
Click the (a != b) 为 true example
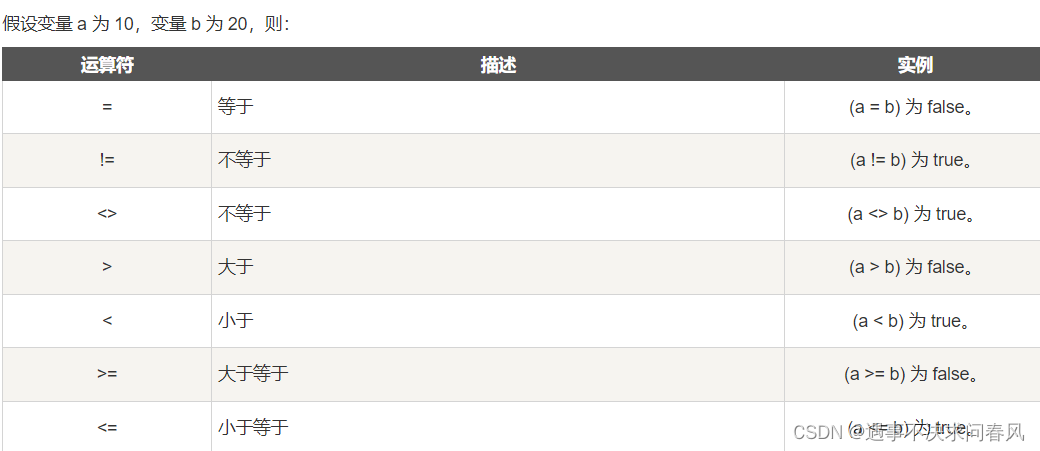pyautogui.click(x=912, y=161)
